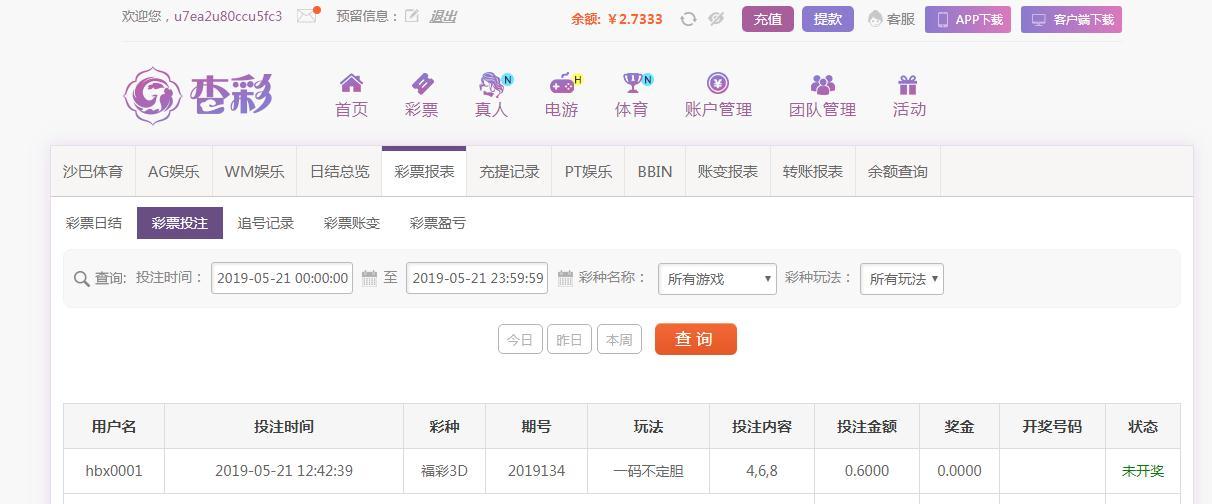1212x504 pixels.
Task: Open 彩票账变 sub-tab
Action: (352, 223)
